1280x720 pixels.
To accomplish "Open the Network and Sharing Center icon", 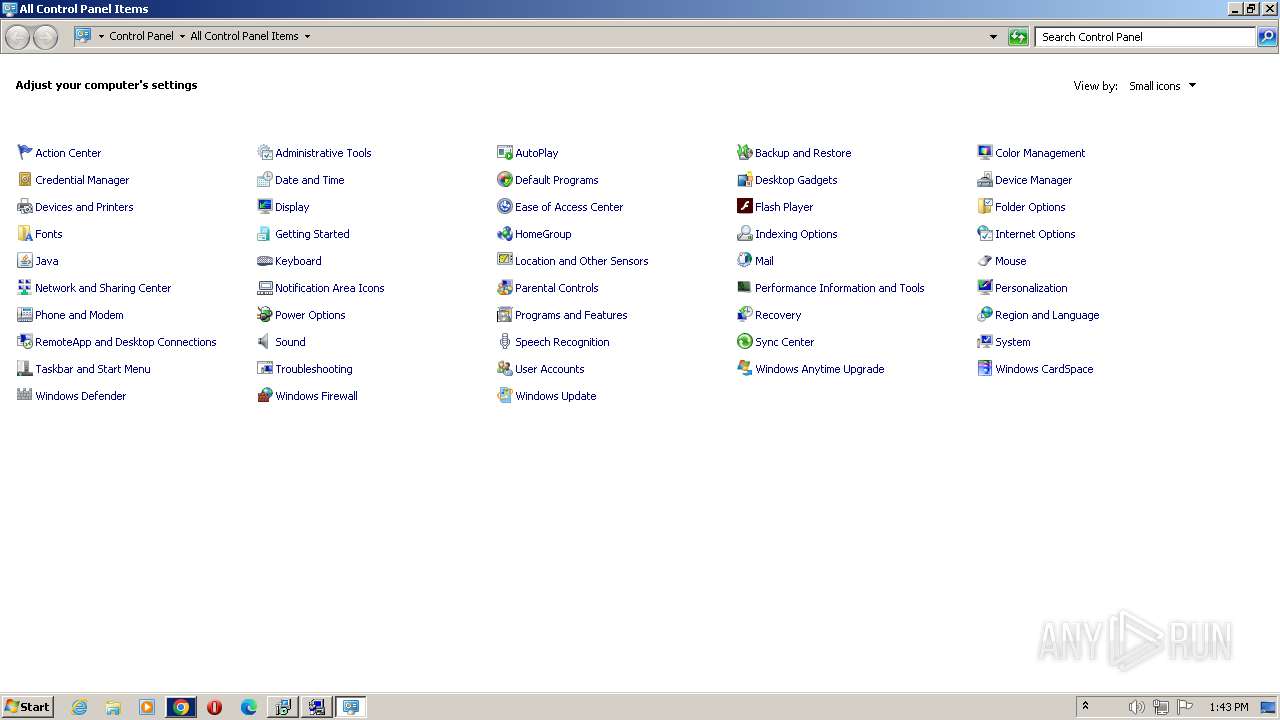I will tap(25, 287).
